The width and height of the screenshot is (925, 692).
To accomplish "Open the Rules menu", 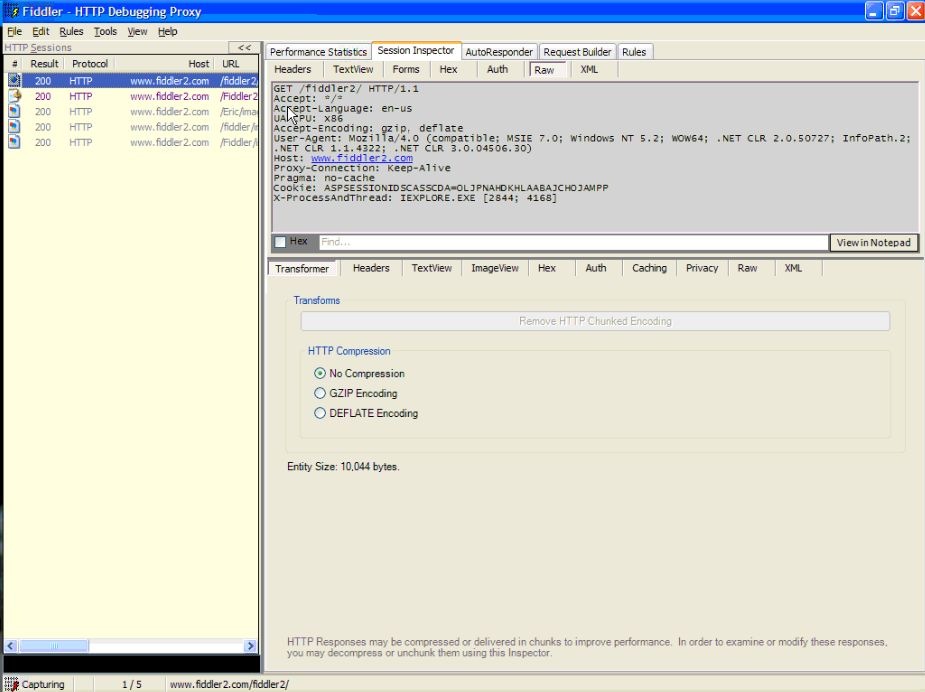I will point(71,31).
